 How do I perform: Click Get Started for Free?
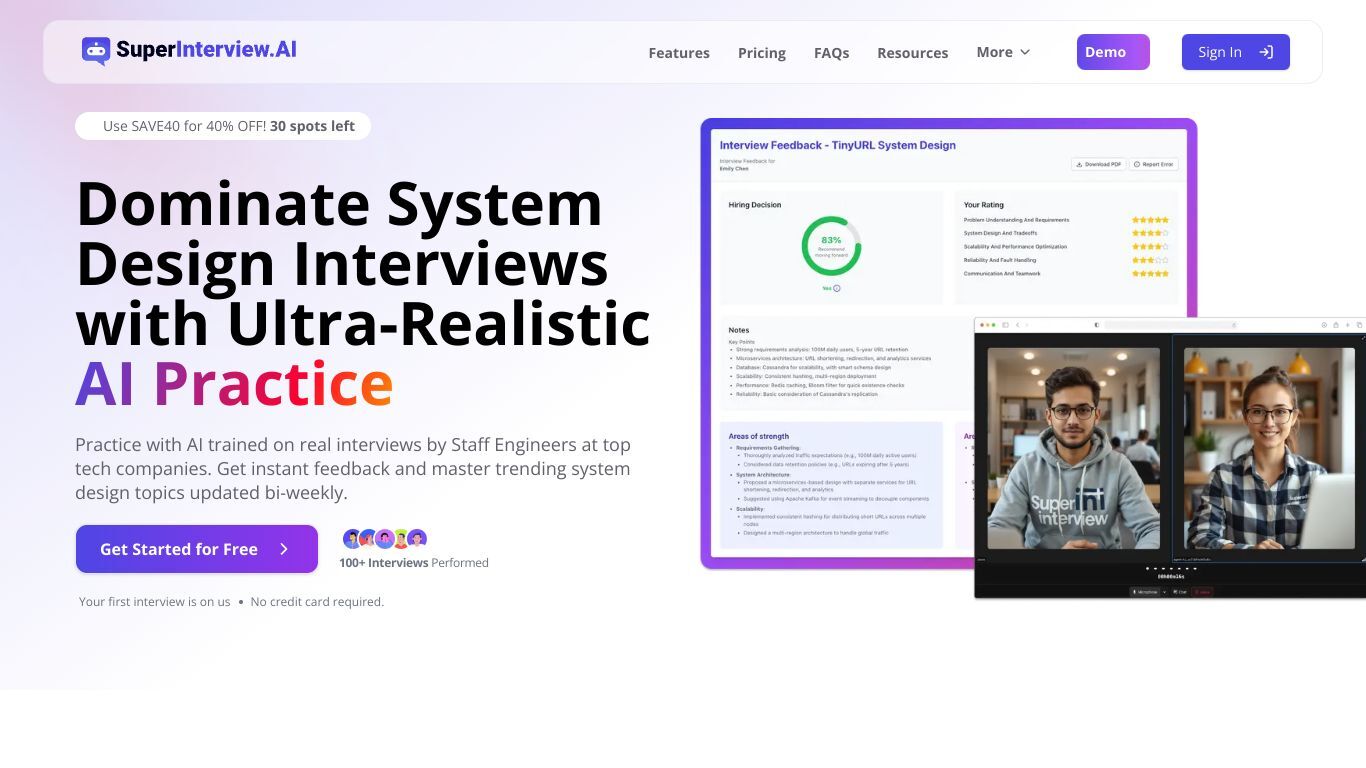coord(197,549)
